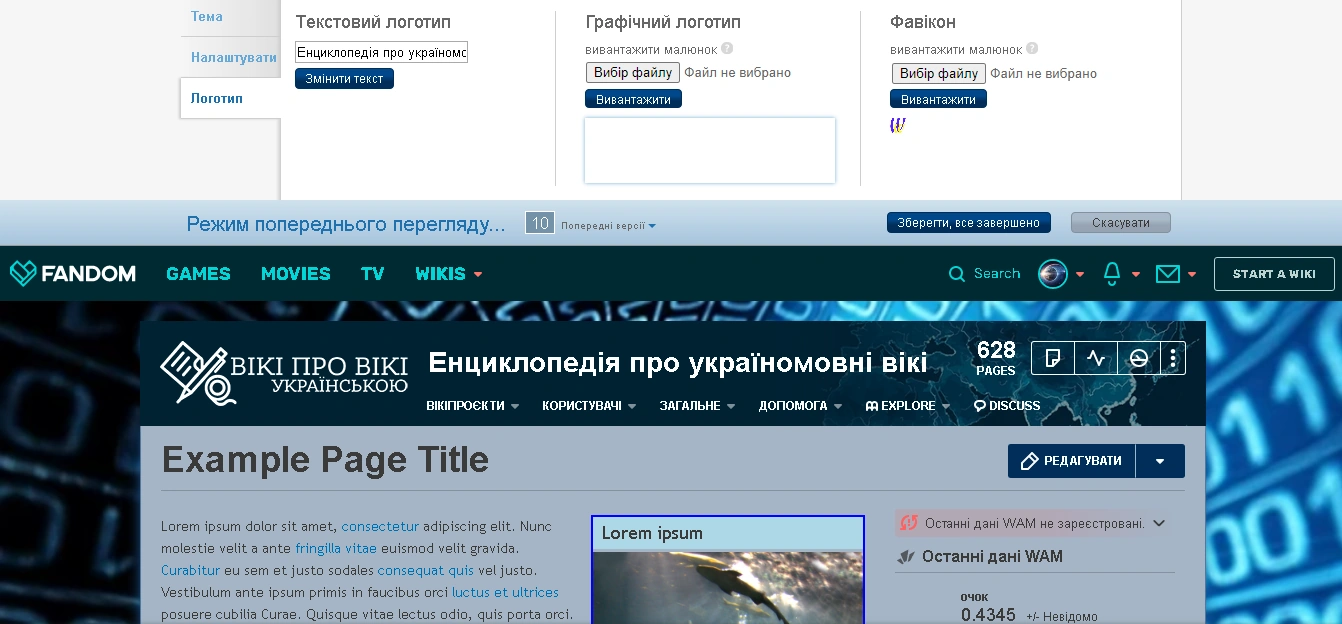The image size is (1342, 624).
Task: Click the graphic logo preview box
Action: point(710,151)
